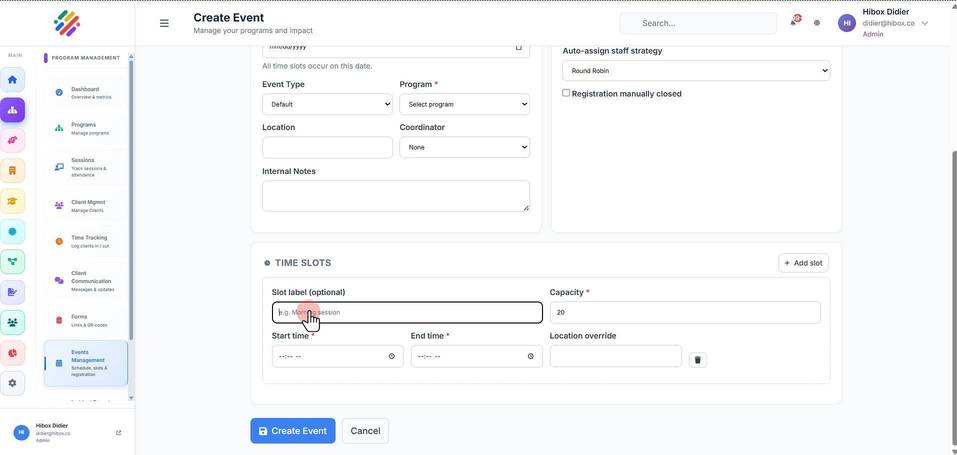Go to Dashboard in Program Management
This screenshot has width=957, height=455.
pos(85,93)
